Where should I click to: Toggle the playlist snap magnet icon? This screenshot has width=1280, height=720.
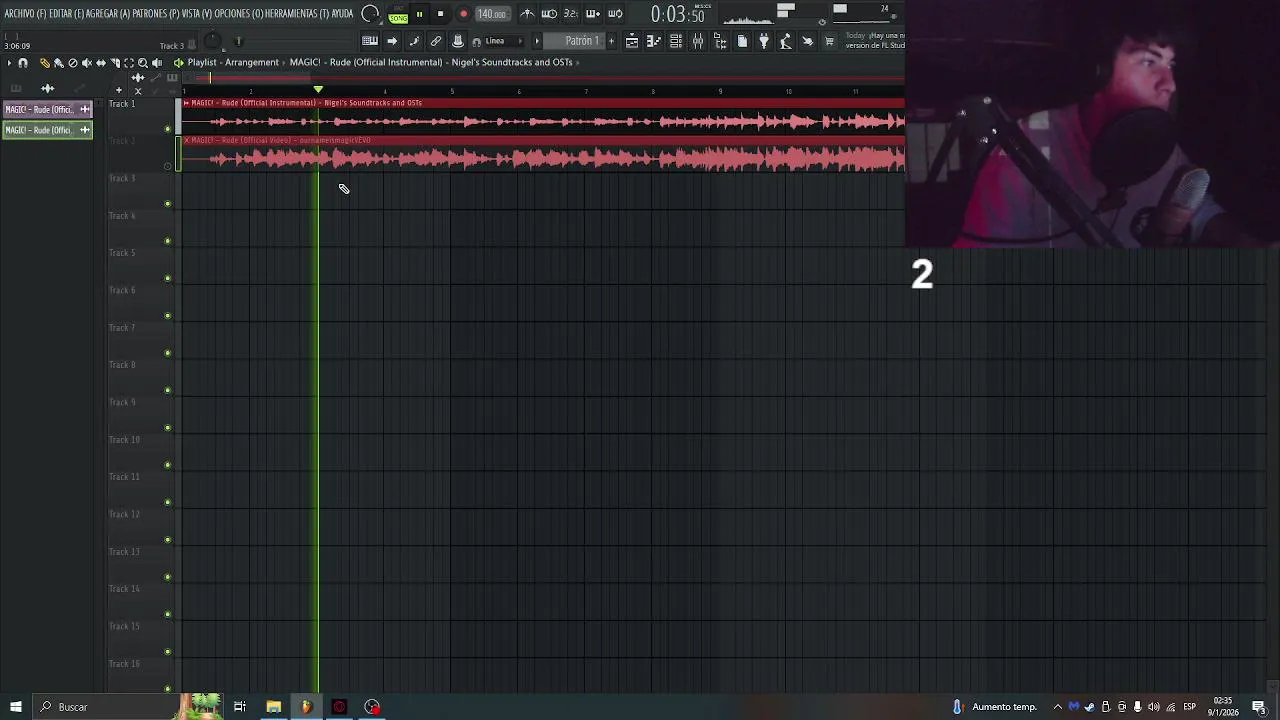pos(23,62)
